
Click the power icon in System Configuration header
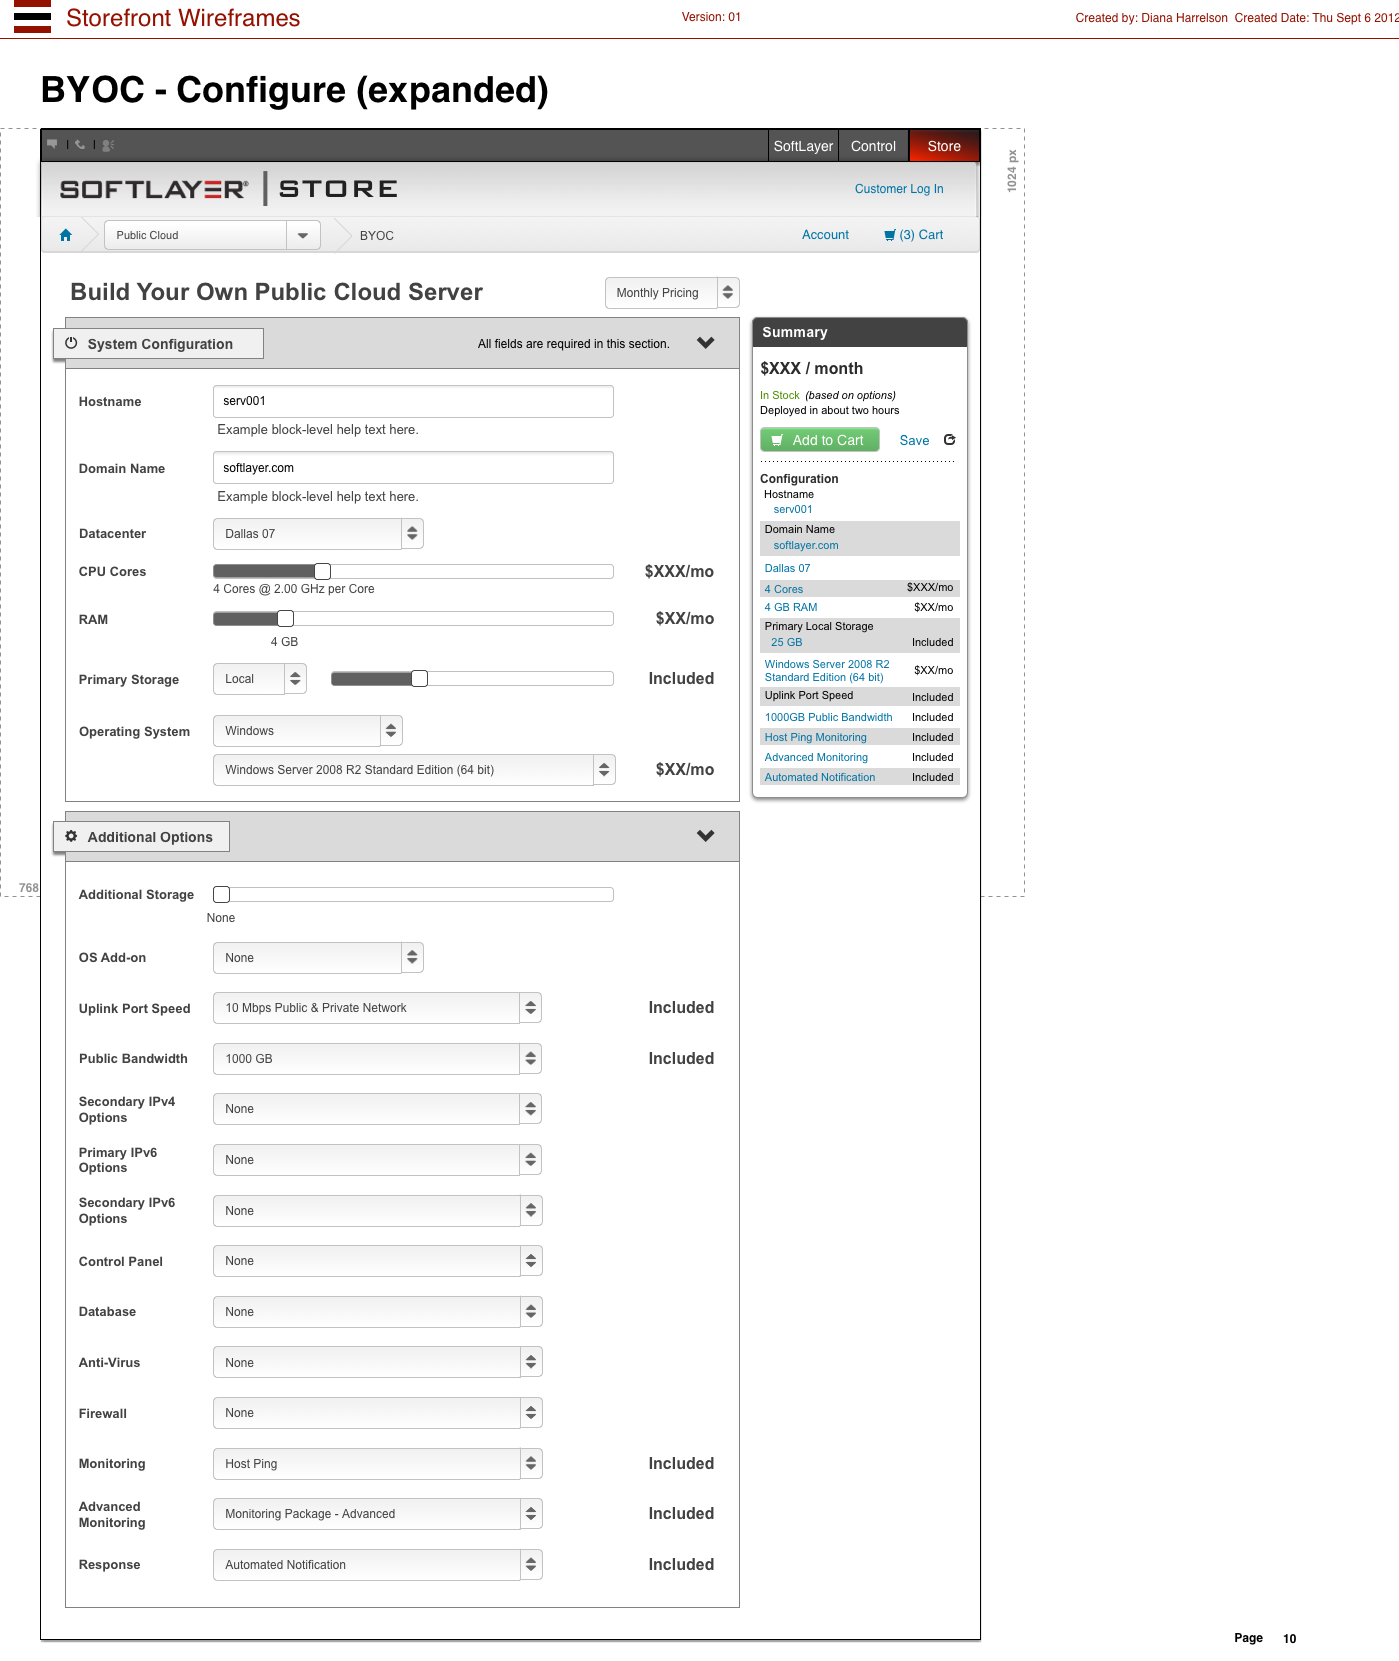[71, 343]
